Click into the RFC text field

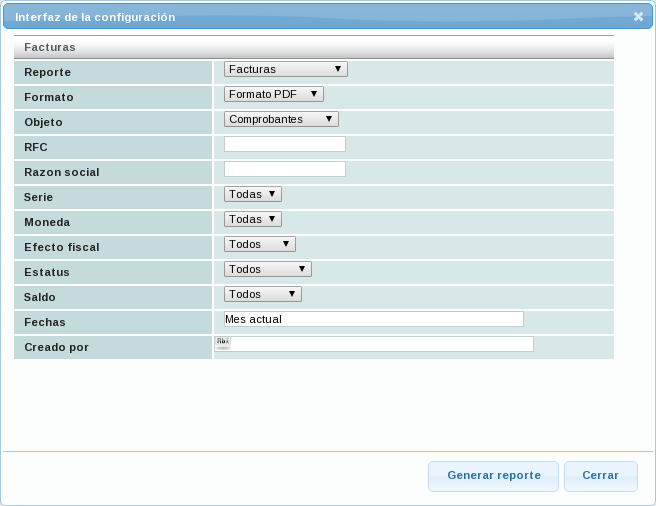tap(284, 144)
